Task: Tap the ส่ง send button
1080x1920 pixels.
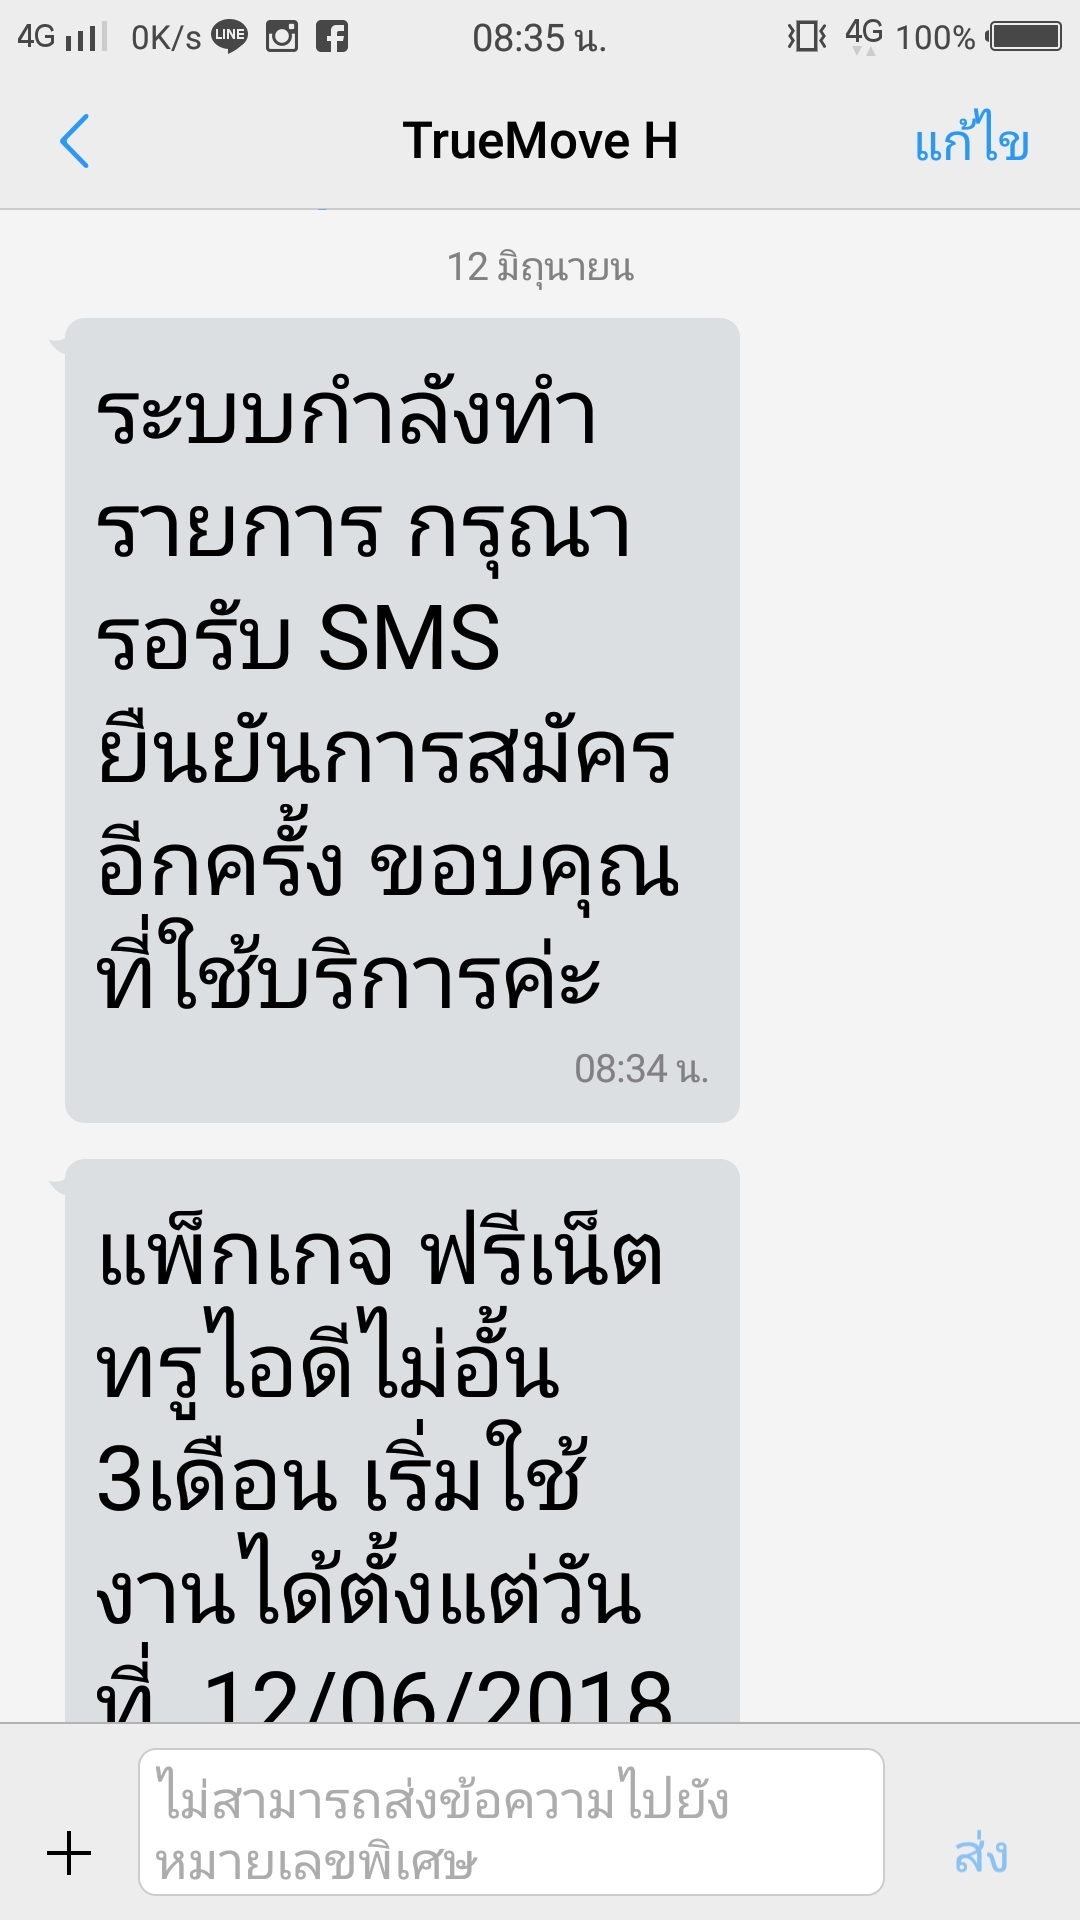Action: [x=981, y=1854]
